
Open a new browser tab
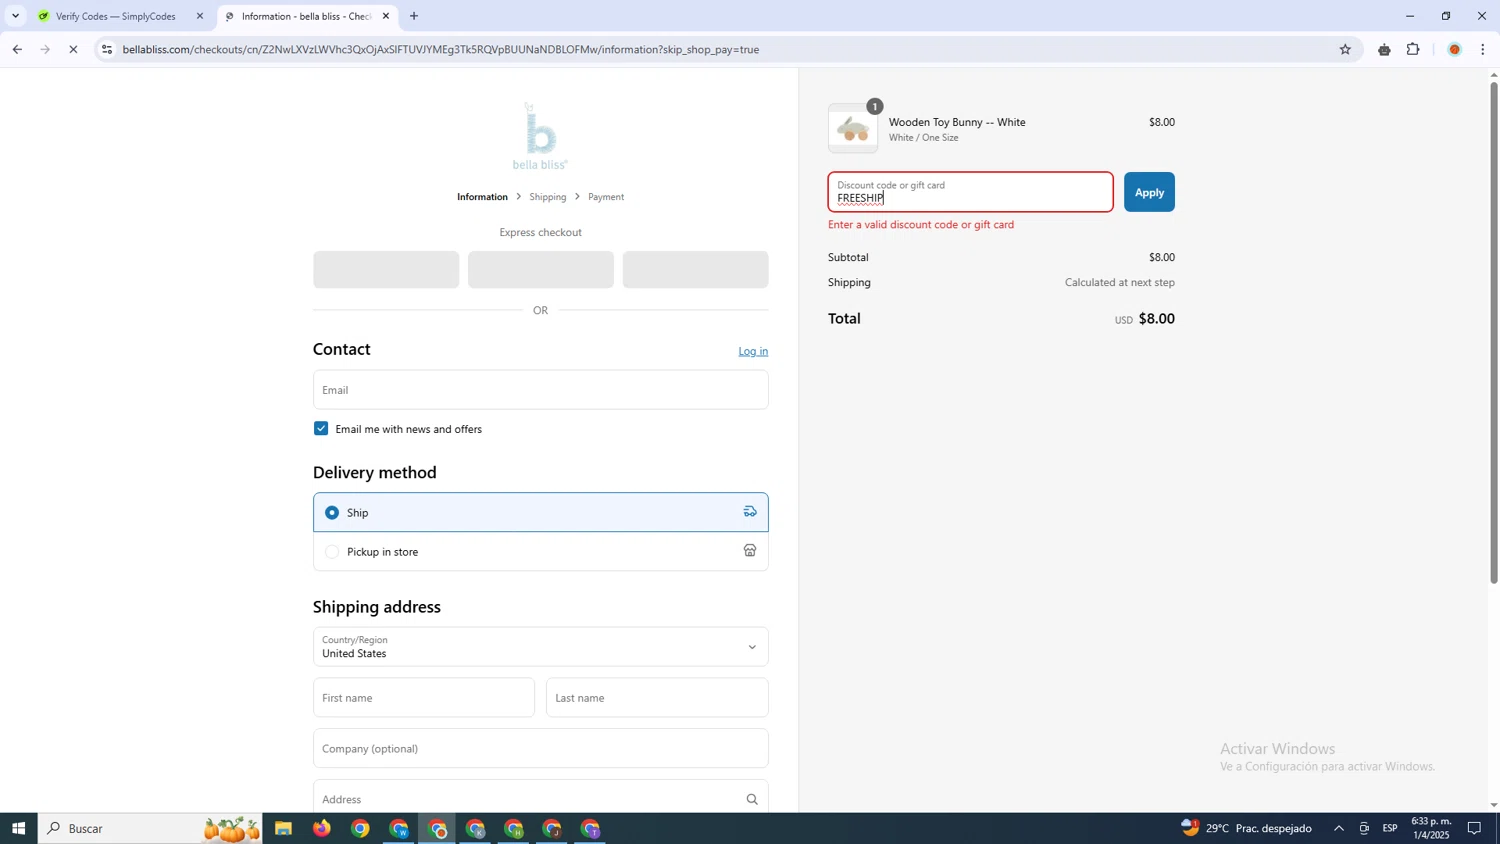click(414, 16)
